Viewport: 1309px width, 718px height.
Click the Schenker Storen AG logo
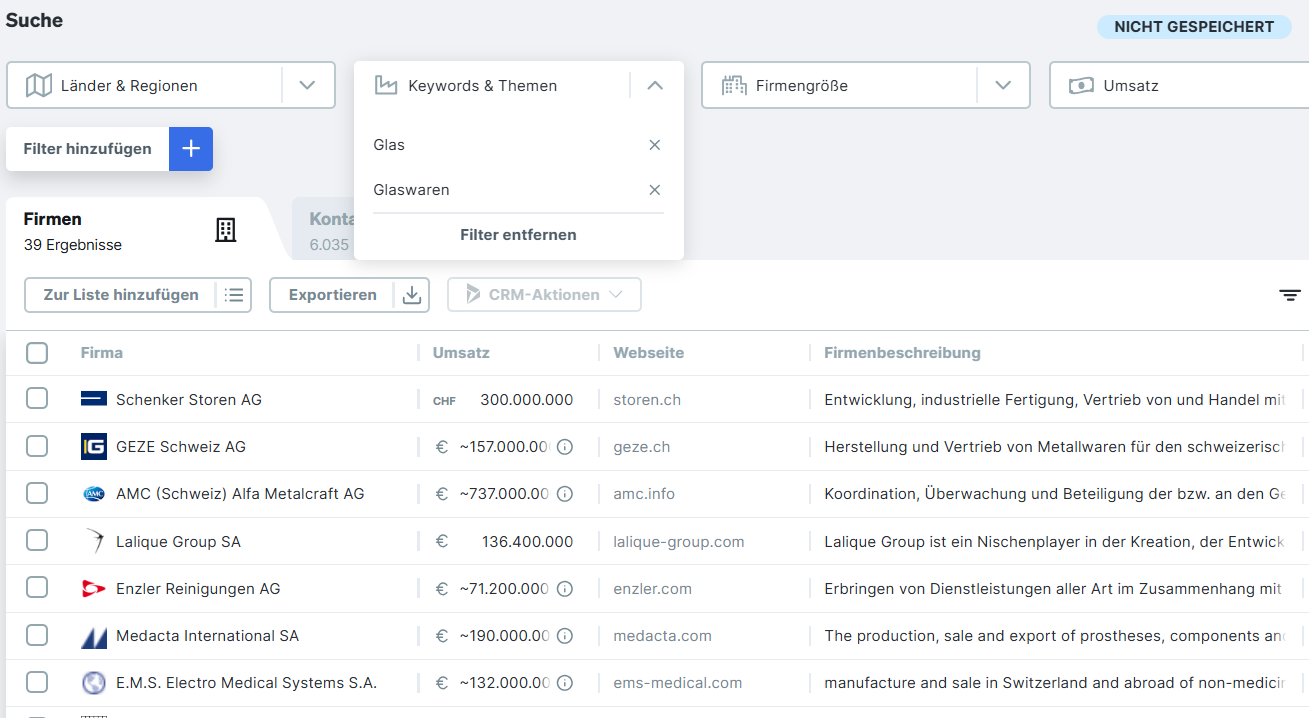[x=94, y=399]
